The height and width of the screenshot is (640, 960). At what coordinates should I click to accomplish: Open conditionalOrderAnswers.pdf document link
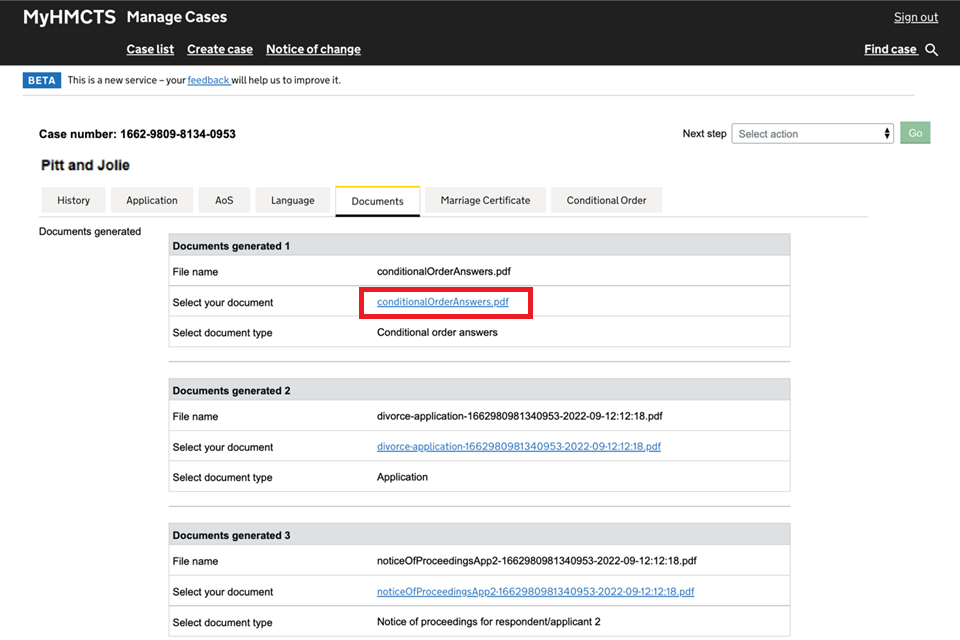tap(443, 302)
